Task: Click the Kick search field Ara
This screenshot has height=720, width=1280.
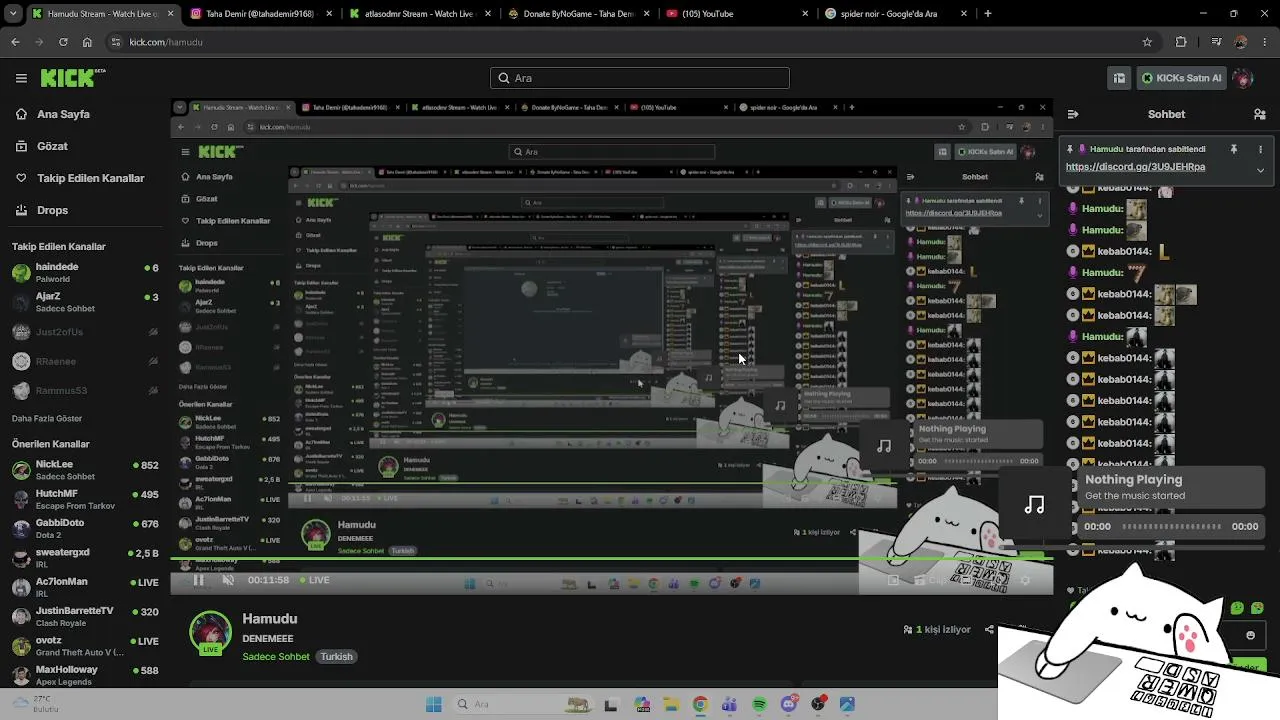Action: pos(640,78)
